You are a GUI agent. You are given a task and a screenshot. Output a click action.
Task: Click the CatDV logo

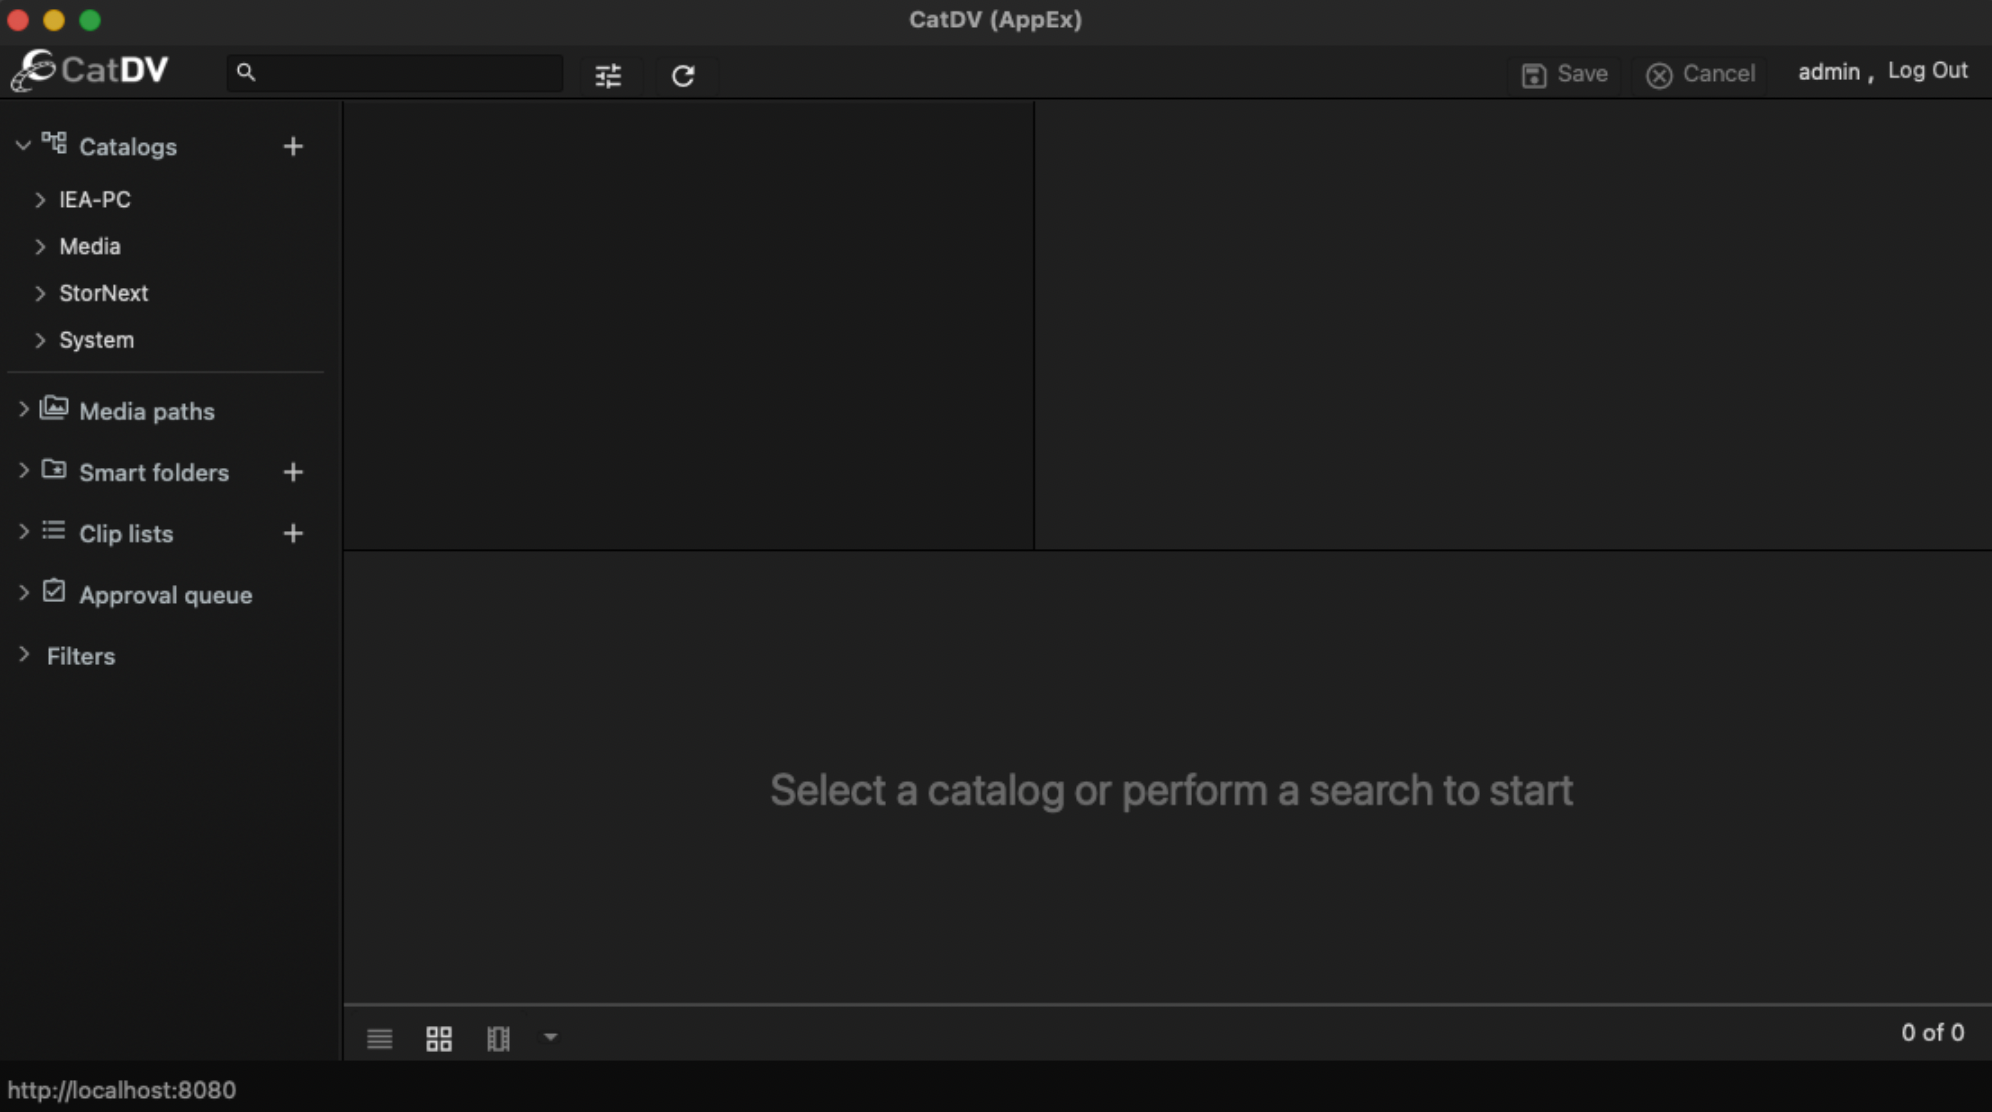pyautogui.click(x=90, y=71)
